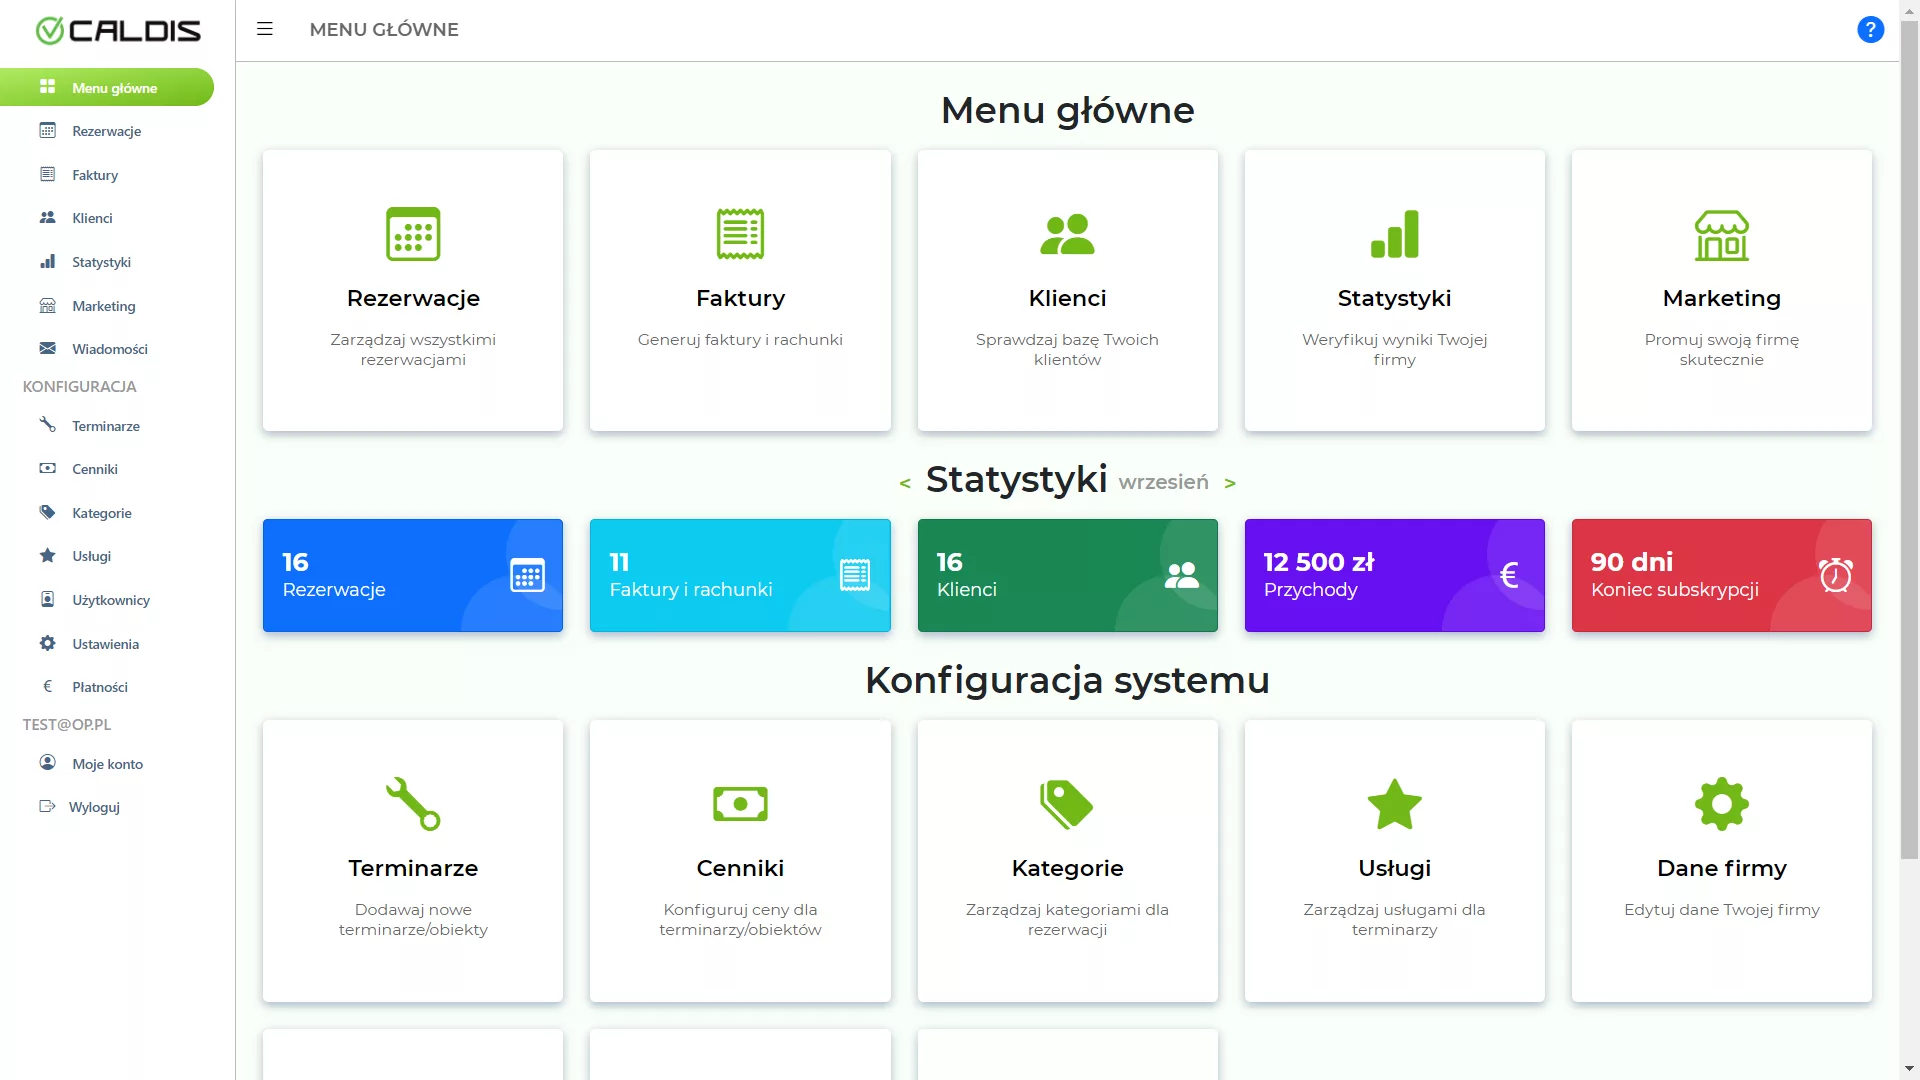Select Menu główne in sidebar
Viewport: 1920px width, 1080px height.
(x=107, y=87)
